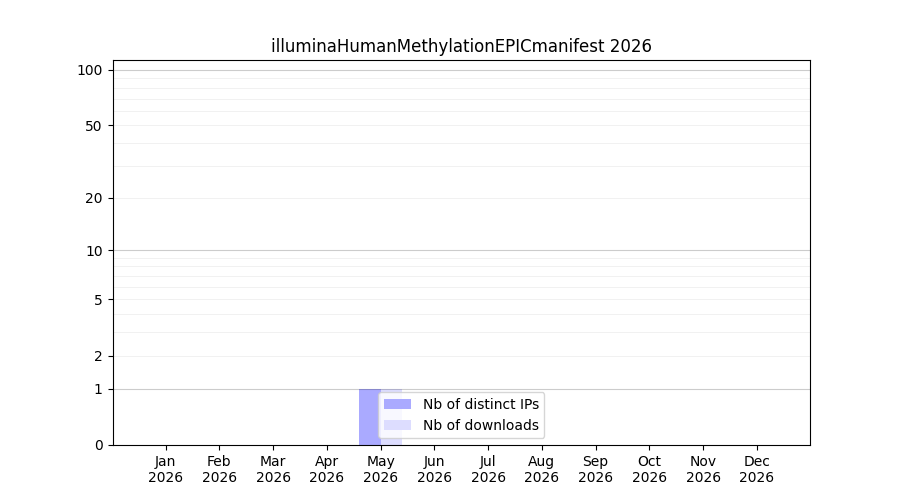Click the Jun 2026 axis label

point(435,469)
